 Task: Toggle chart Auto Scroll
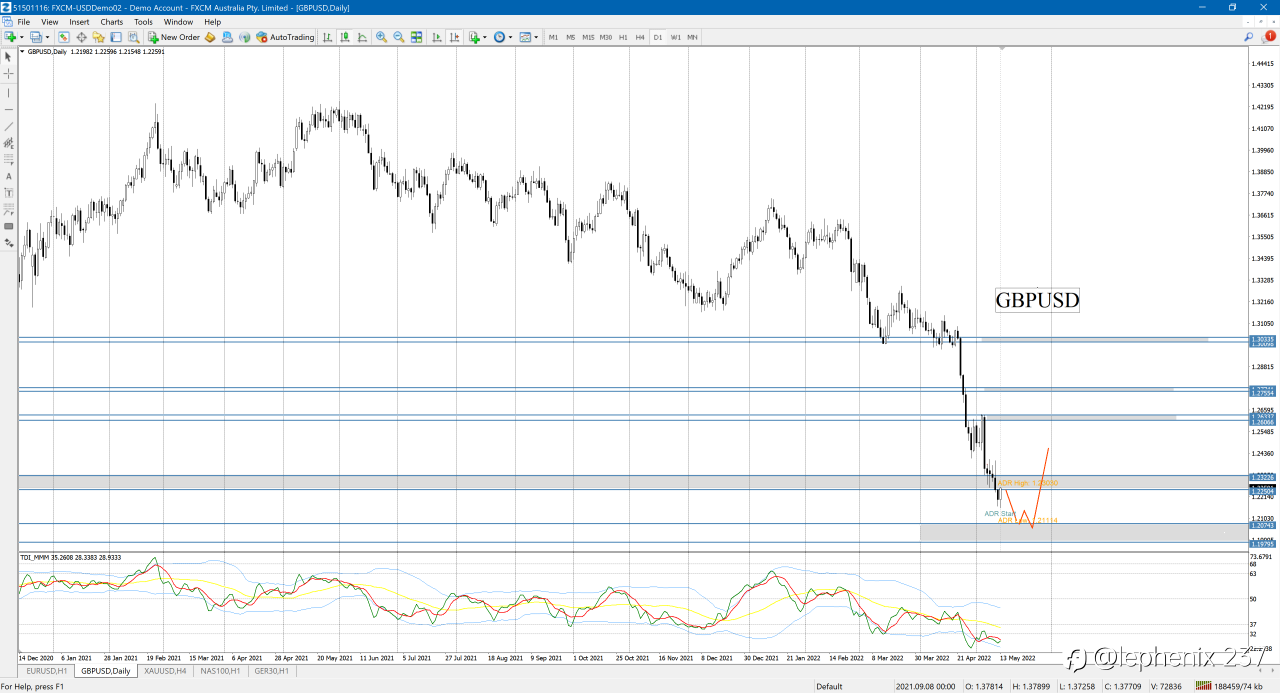click(437, 37)
